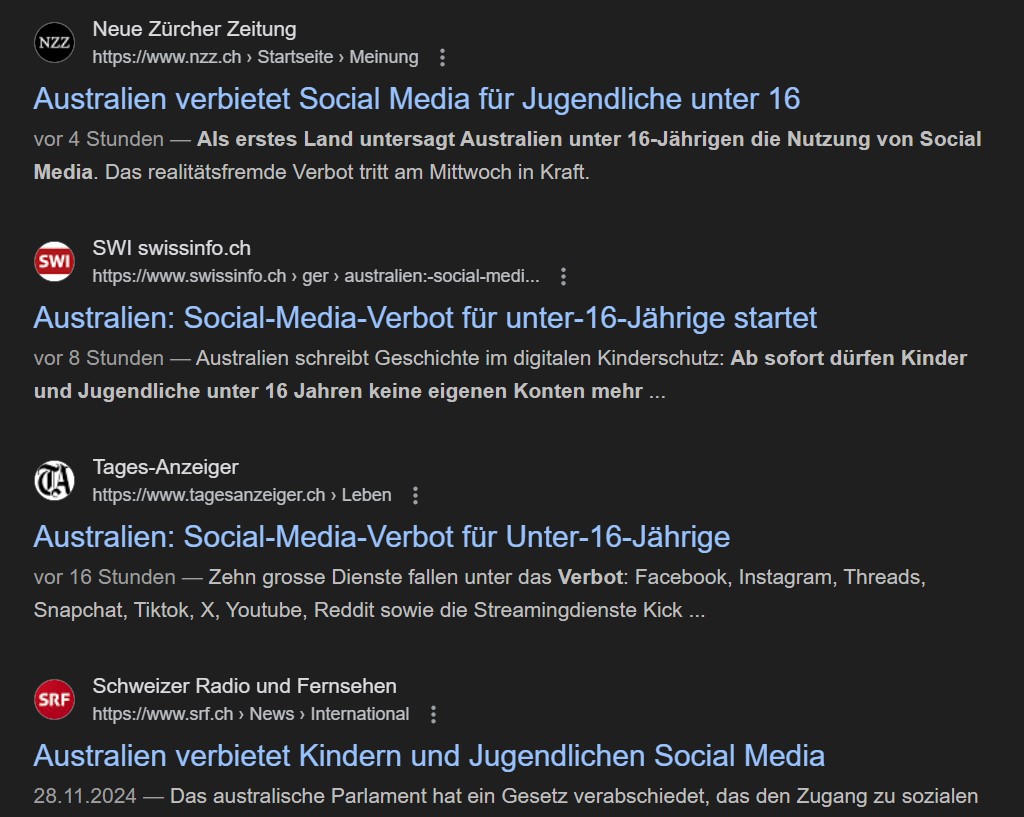1024x817 pixels.
Task: Open "Australien verbietet Social Media für Jugendliche unter 16"
Action: click(x=417, y=99)
